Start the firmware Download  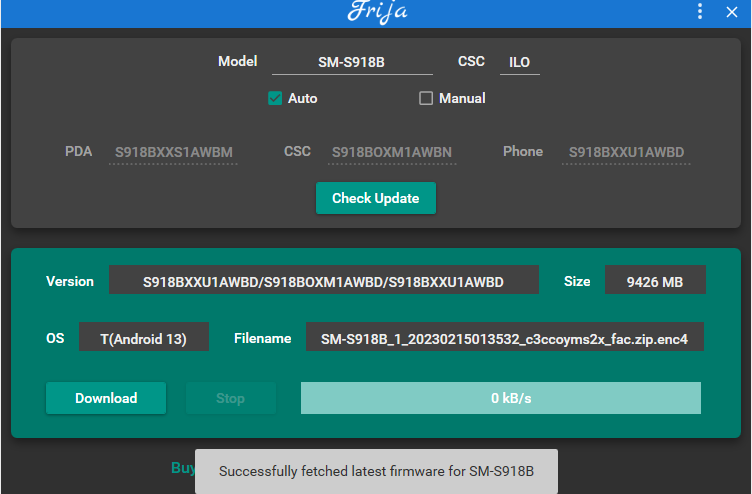point(106,398)
